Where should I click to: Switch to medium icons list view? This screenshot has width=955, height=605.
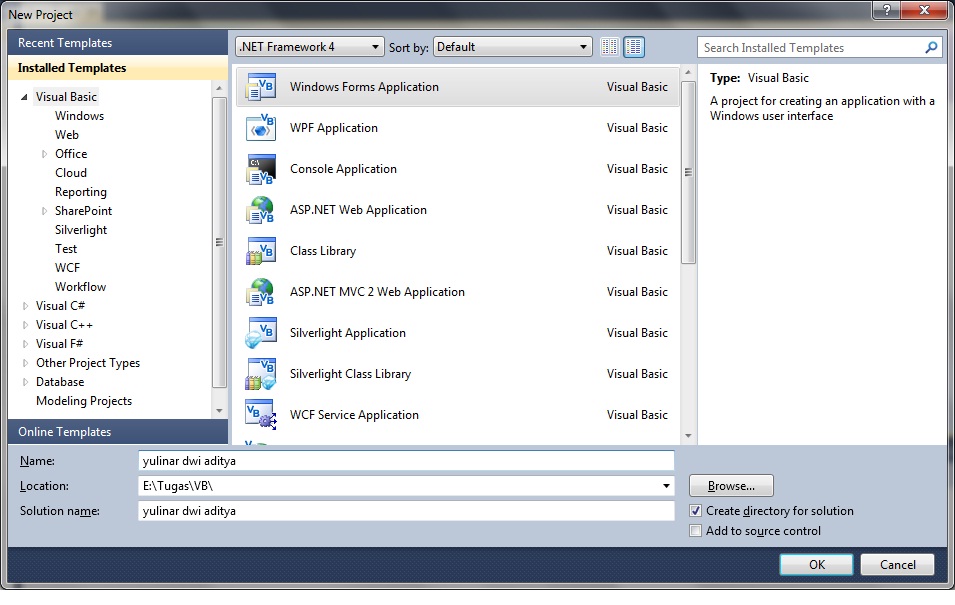(633, 47)
